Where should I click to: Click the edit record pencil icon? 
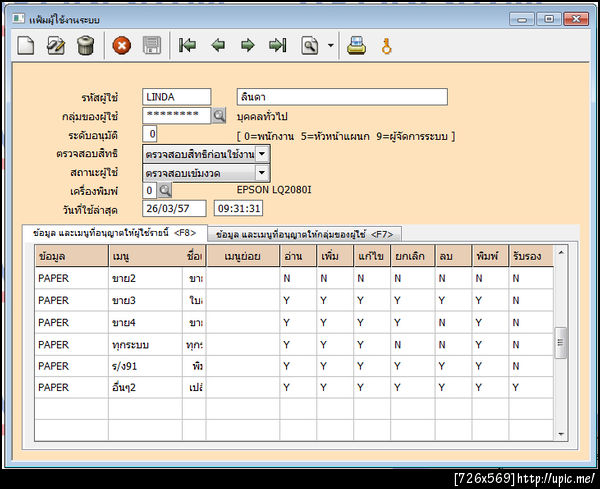57,45
